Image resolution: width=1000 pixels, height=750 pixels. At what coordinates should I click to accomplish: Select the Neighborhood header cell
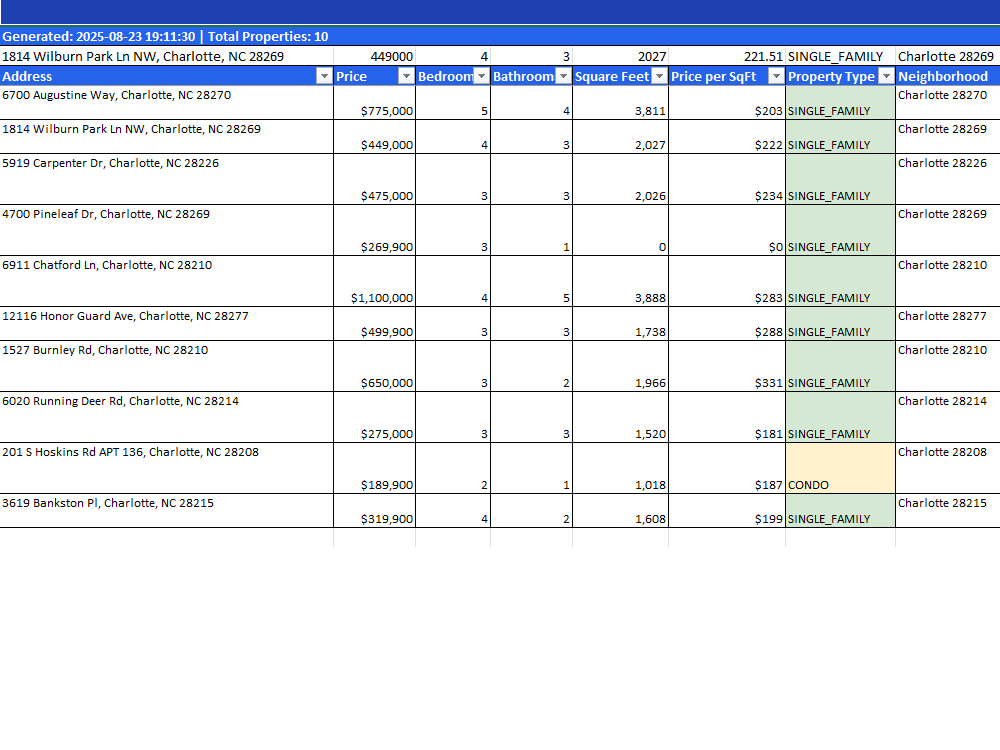(948, 77)
